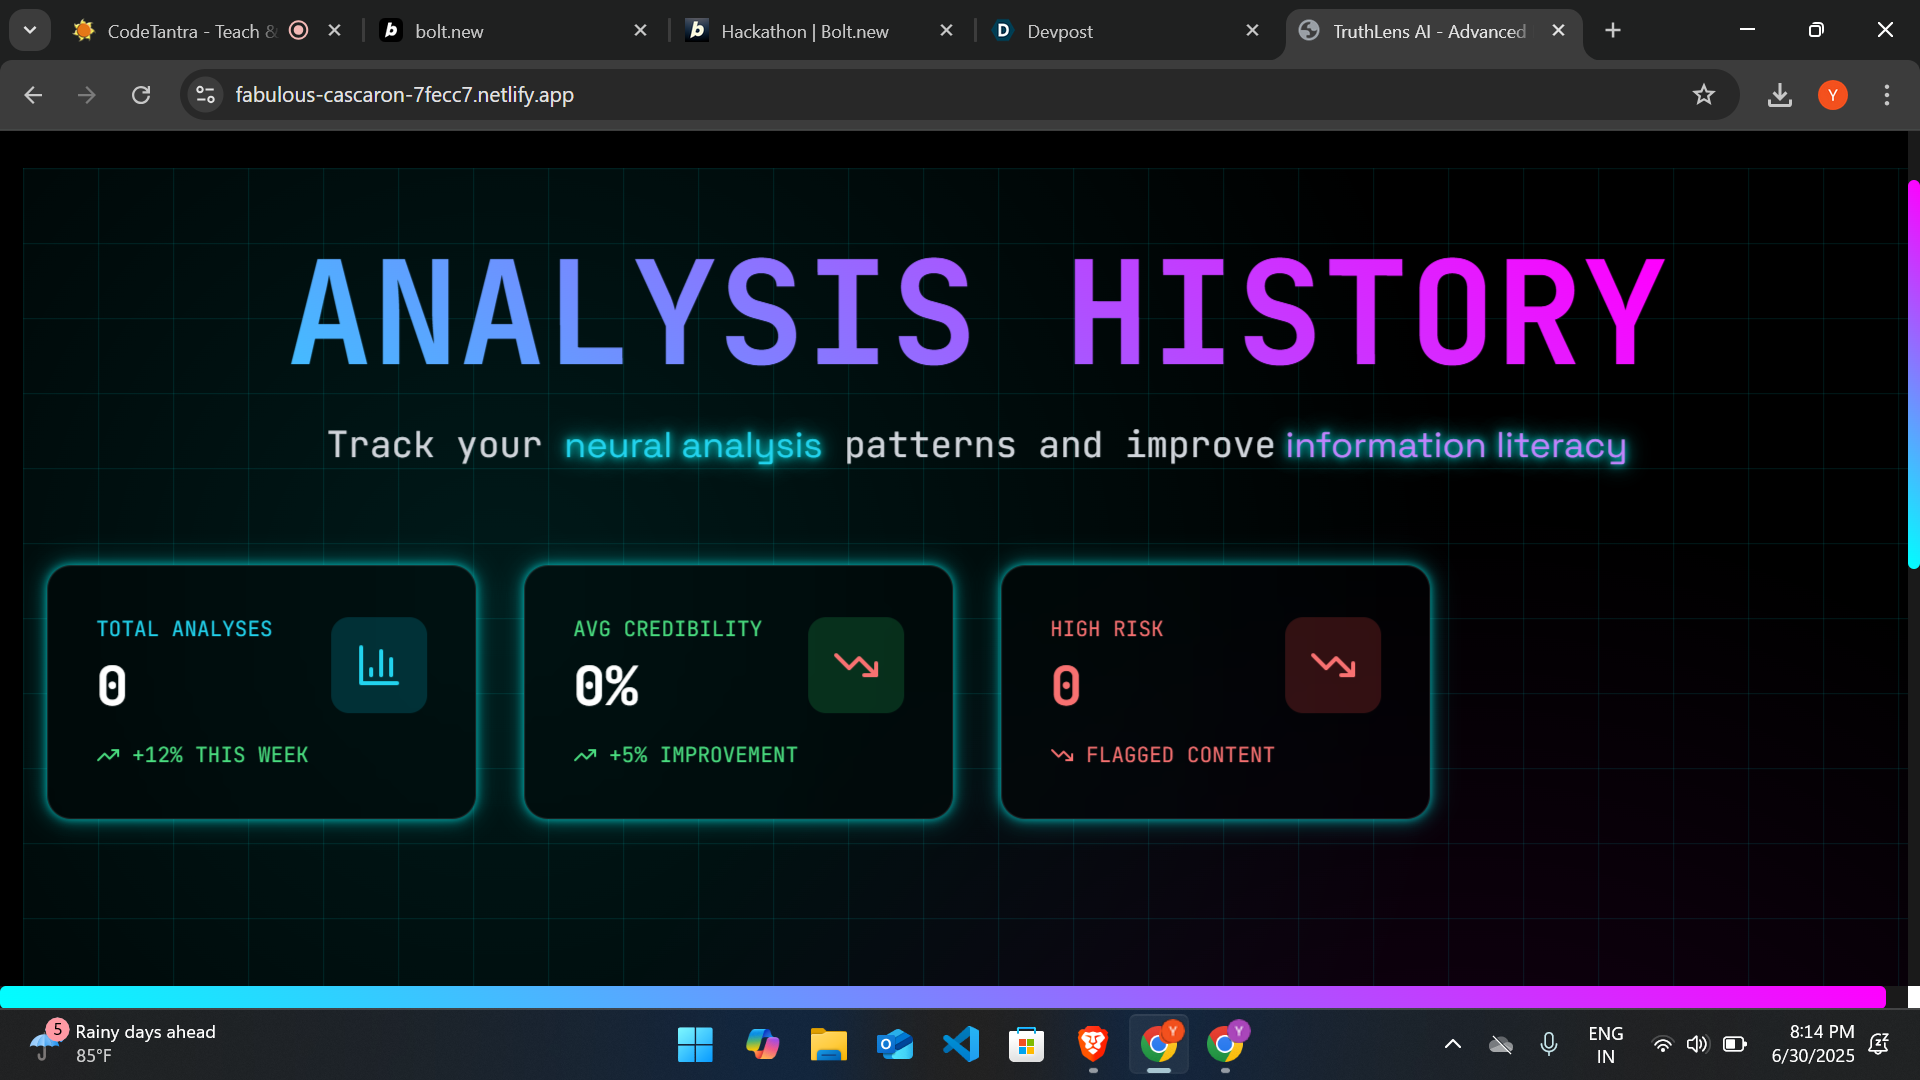Reload the current page

click(x=141, y=95)
